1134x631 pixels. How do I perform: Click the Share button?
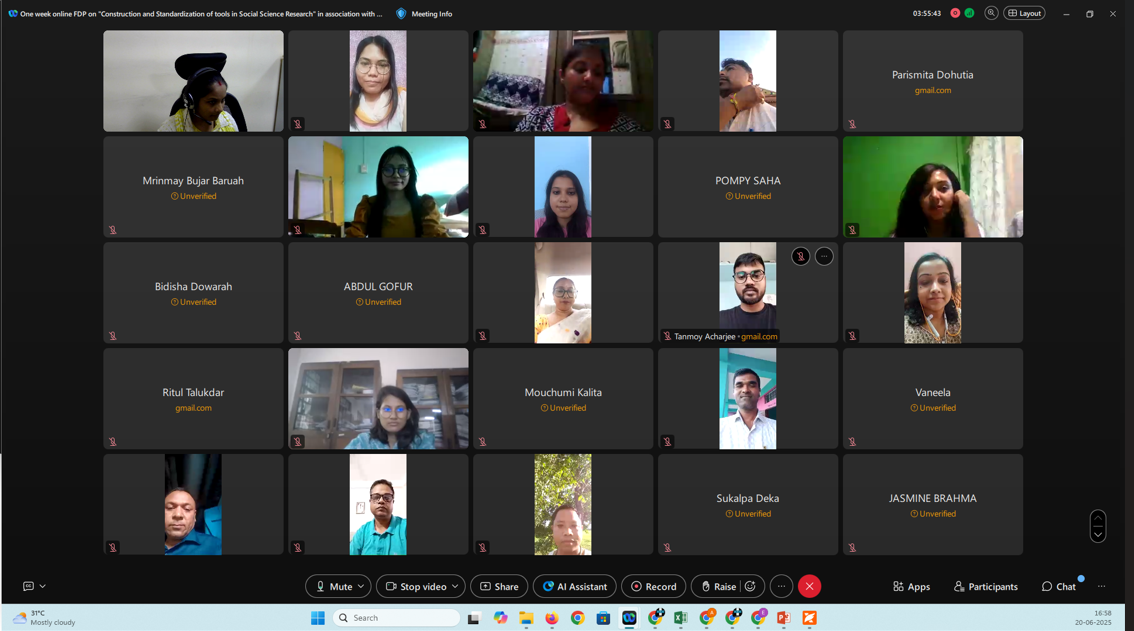pyautogui.click(x=499, y=586)
